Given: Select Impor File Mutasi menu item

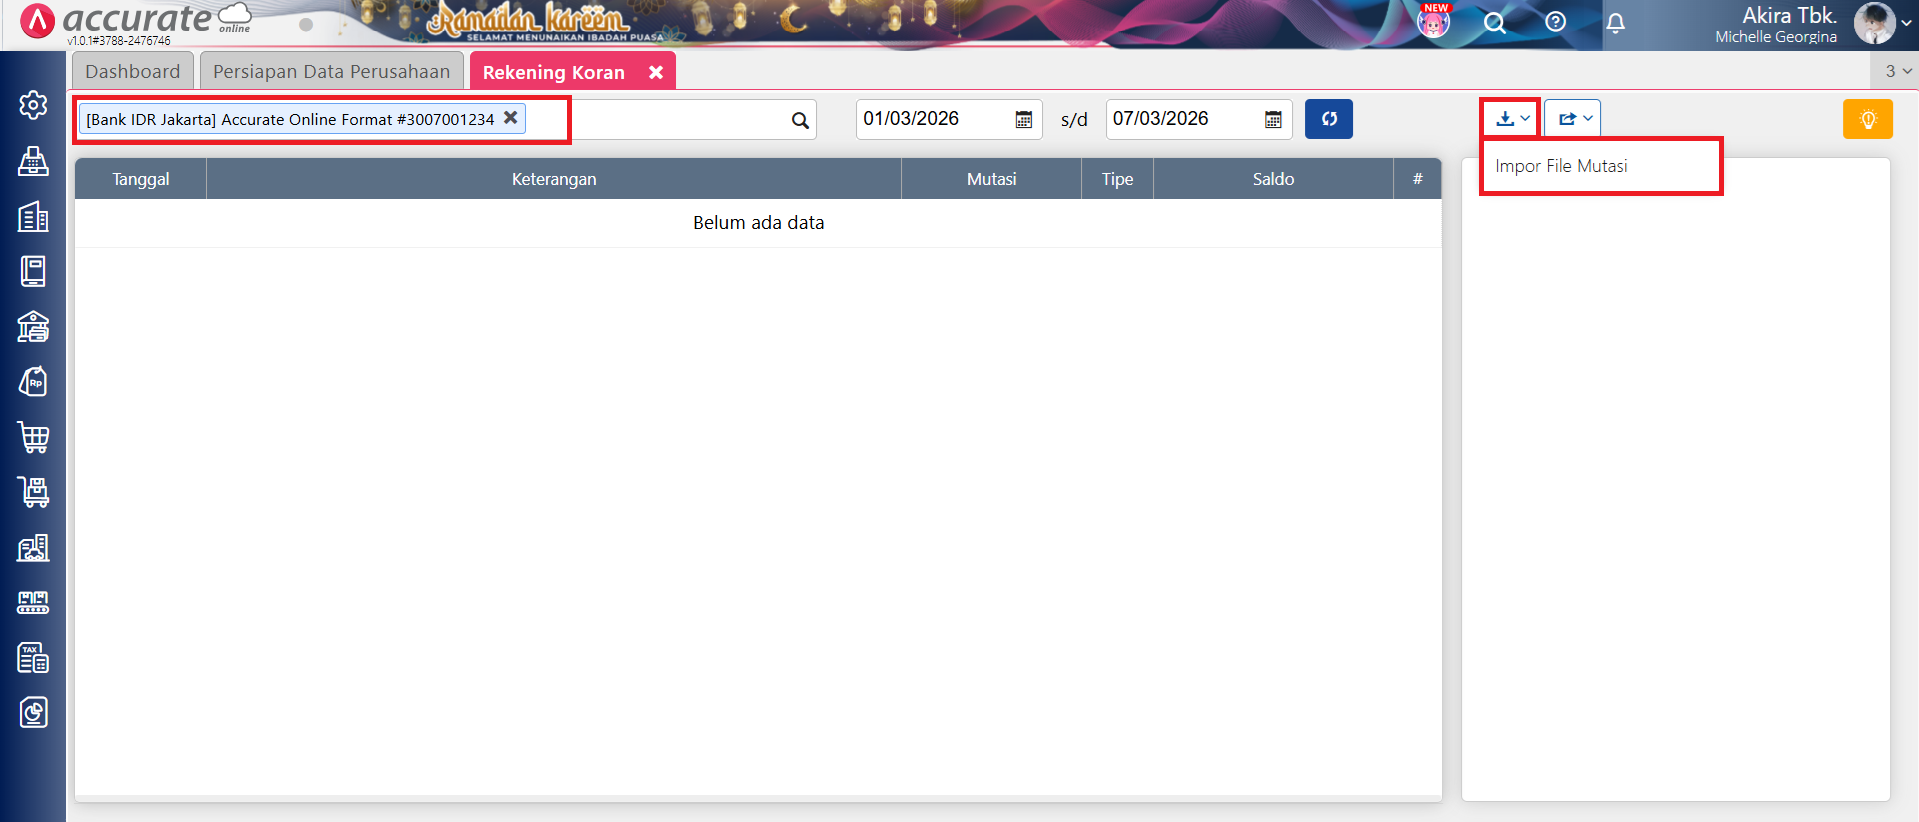Looking at the screenshot, I should tap(1561, 166).
